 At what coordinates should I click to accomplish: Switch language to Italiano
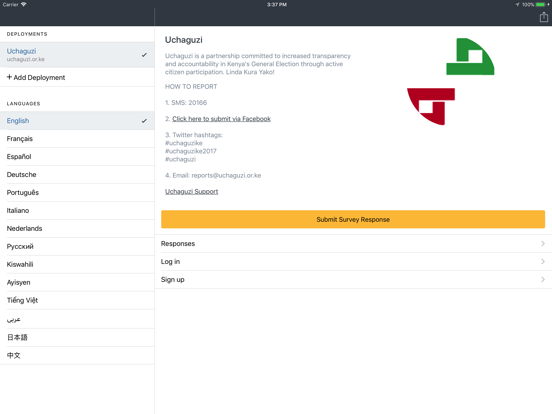pyautogui.click(x=77, y=211)
